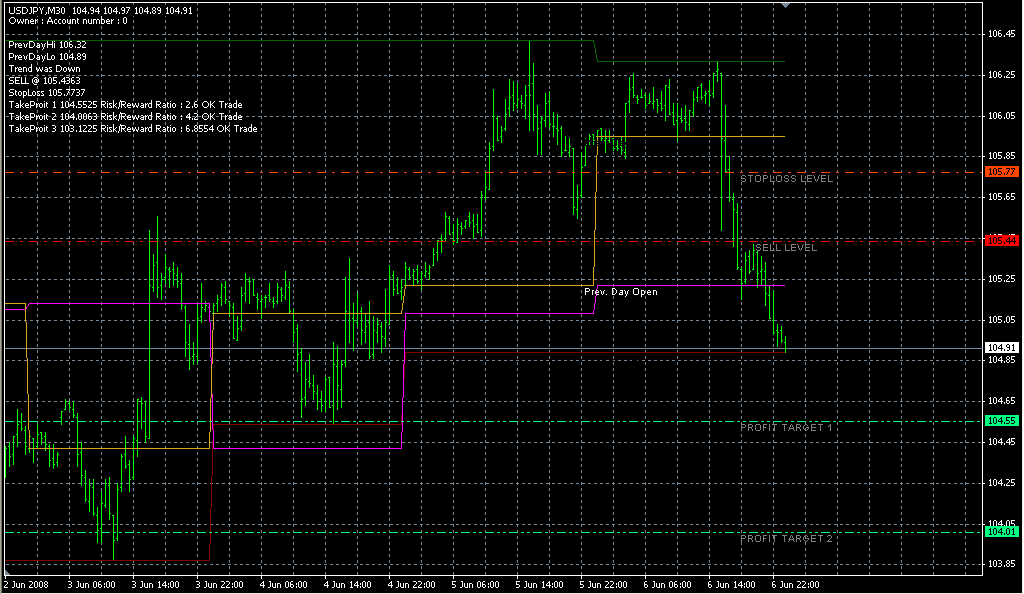Click the current price 104.91 tag
1024x594 pixels.
(x=1001, y=348)
